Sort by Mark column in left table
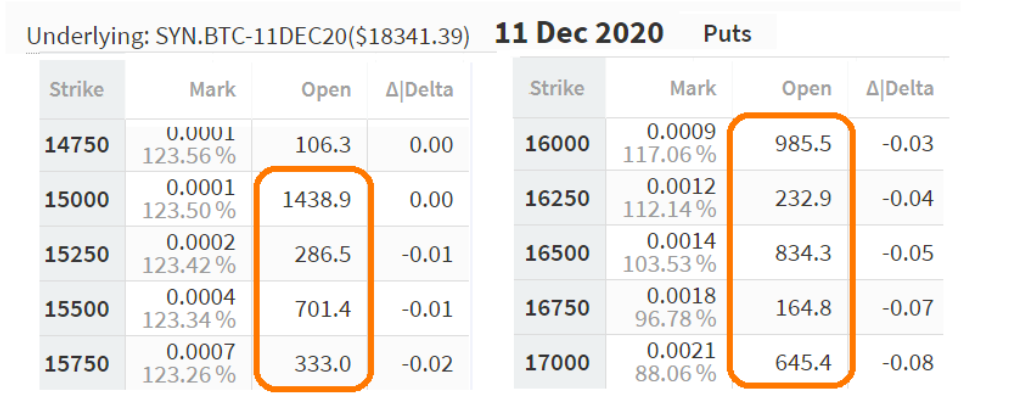The image size is (1018, 405). [213, 90]
